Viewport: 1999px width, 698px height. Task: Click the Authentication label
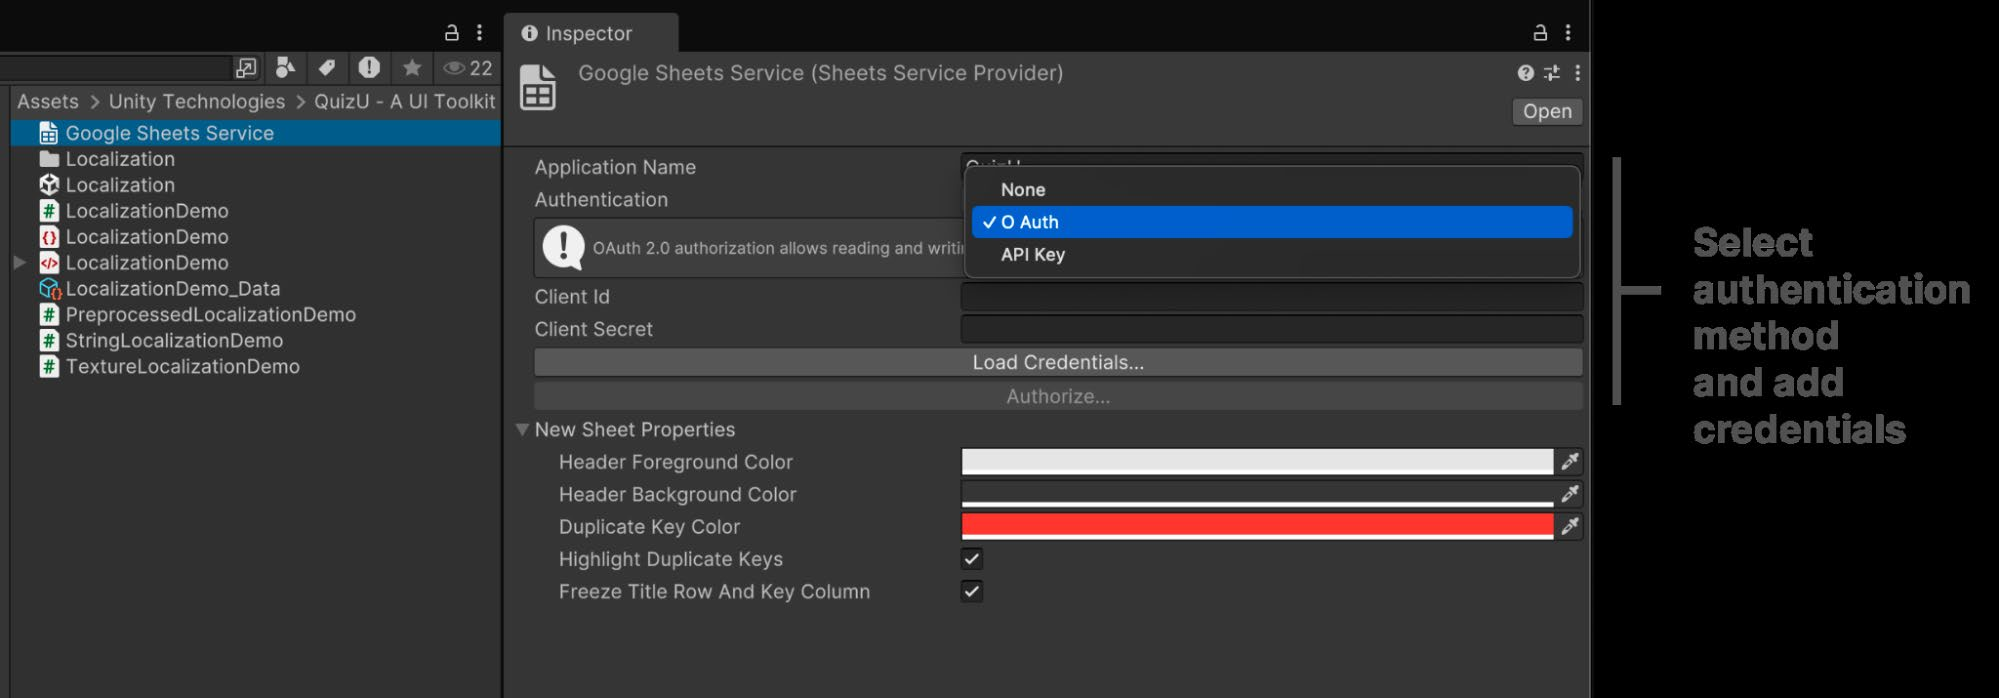(601, 199)
